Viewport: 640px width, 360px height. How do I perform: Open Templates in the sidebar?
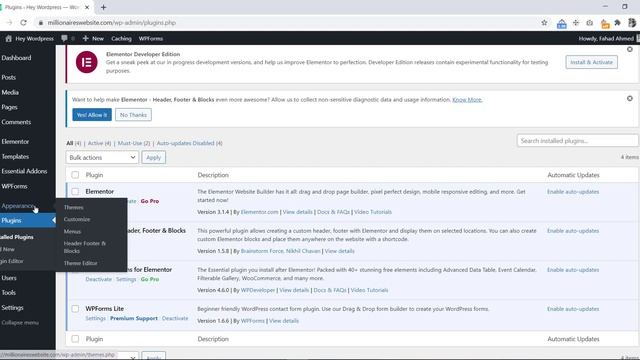(15, 156)
